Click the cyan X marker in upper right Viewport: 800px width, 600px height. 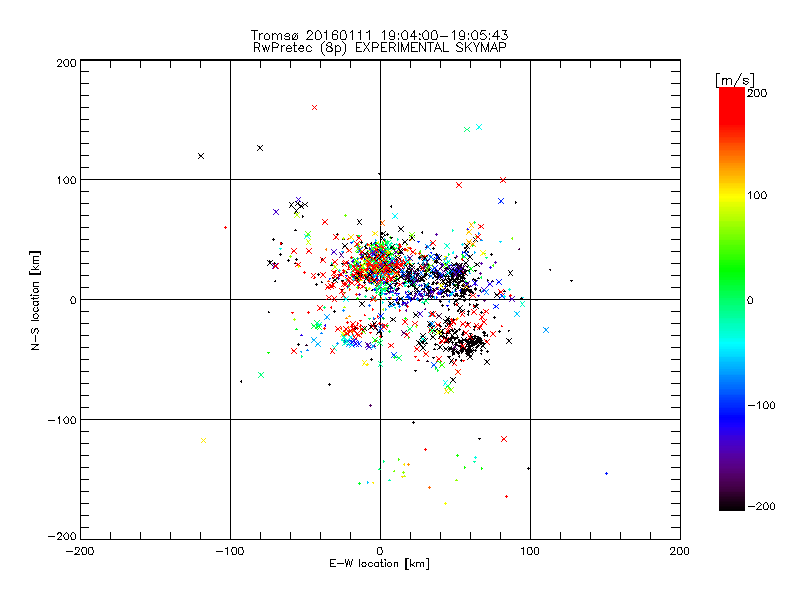(479, 127)
